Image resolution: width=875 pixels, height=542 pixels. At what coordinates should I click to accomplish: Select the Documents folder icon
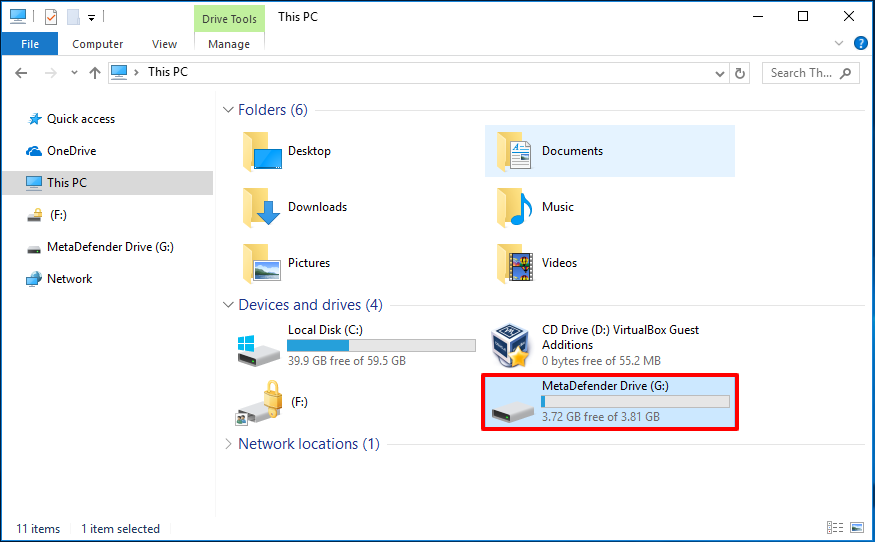click(515, 151)
